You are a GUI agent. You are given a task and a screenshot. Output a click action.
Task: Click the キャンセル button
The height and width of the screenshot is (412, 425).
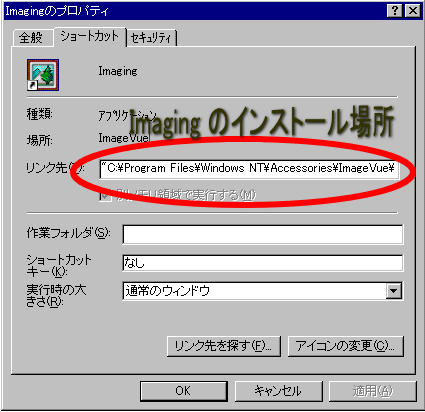(278, 391)
